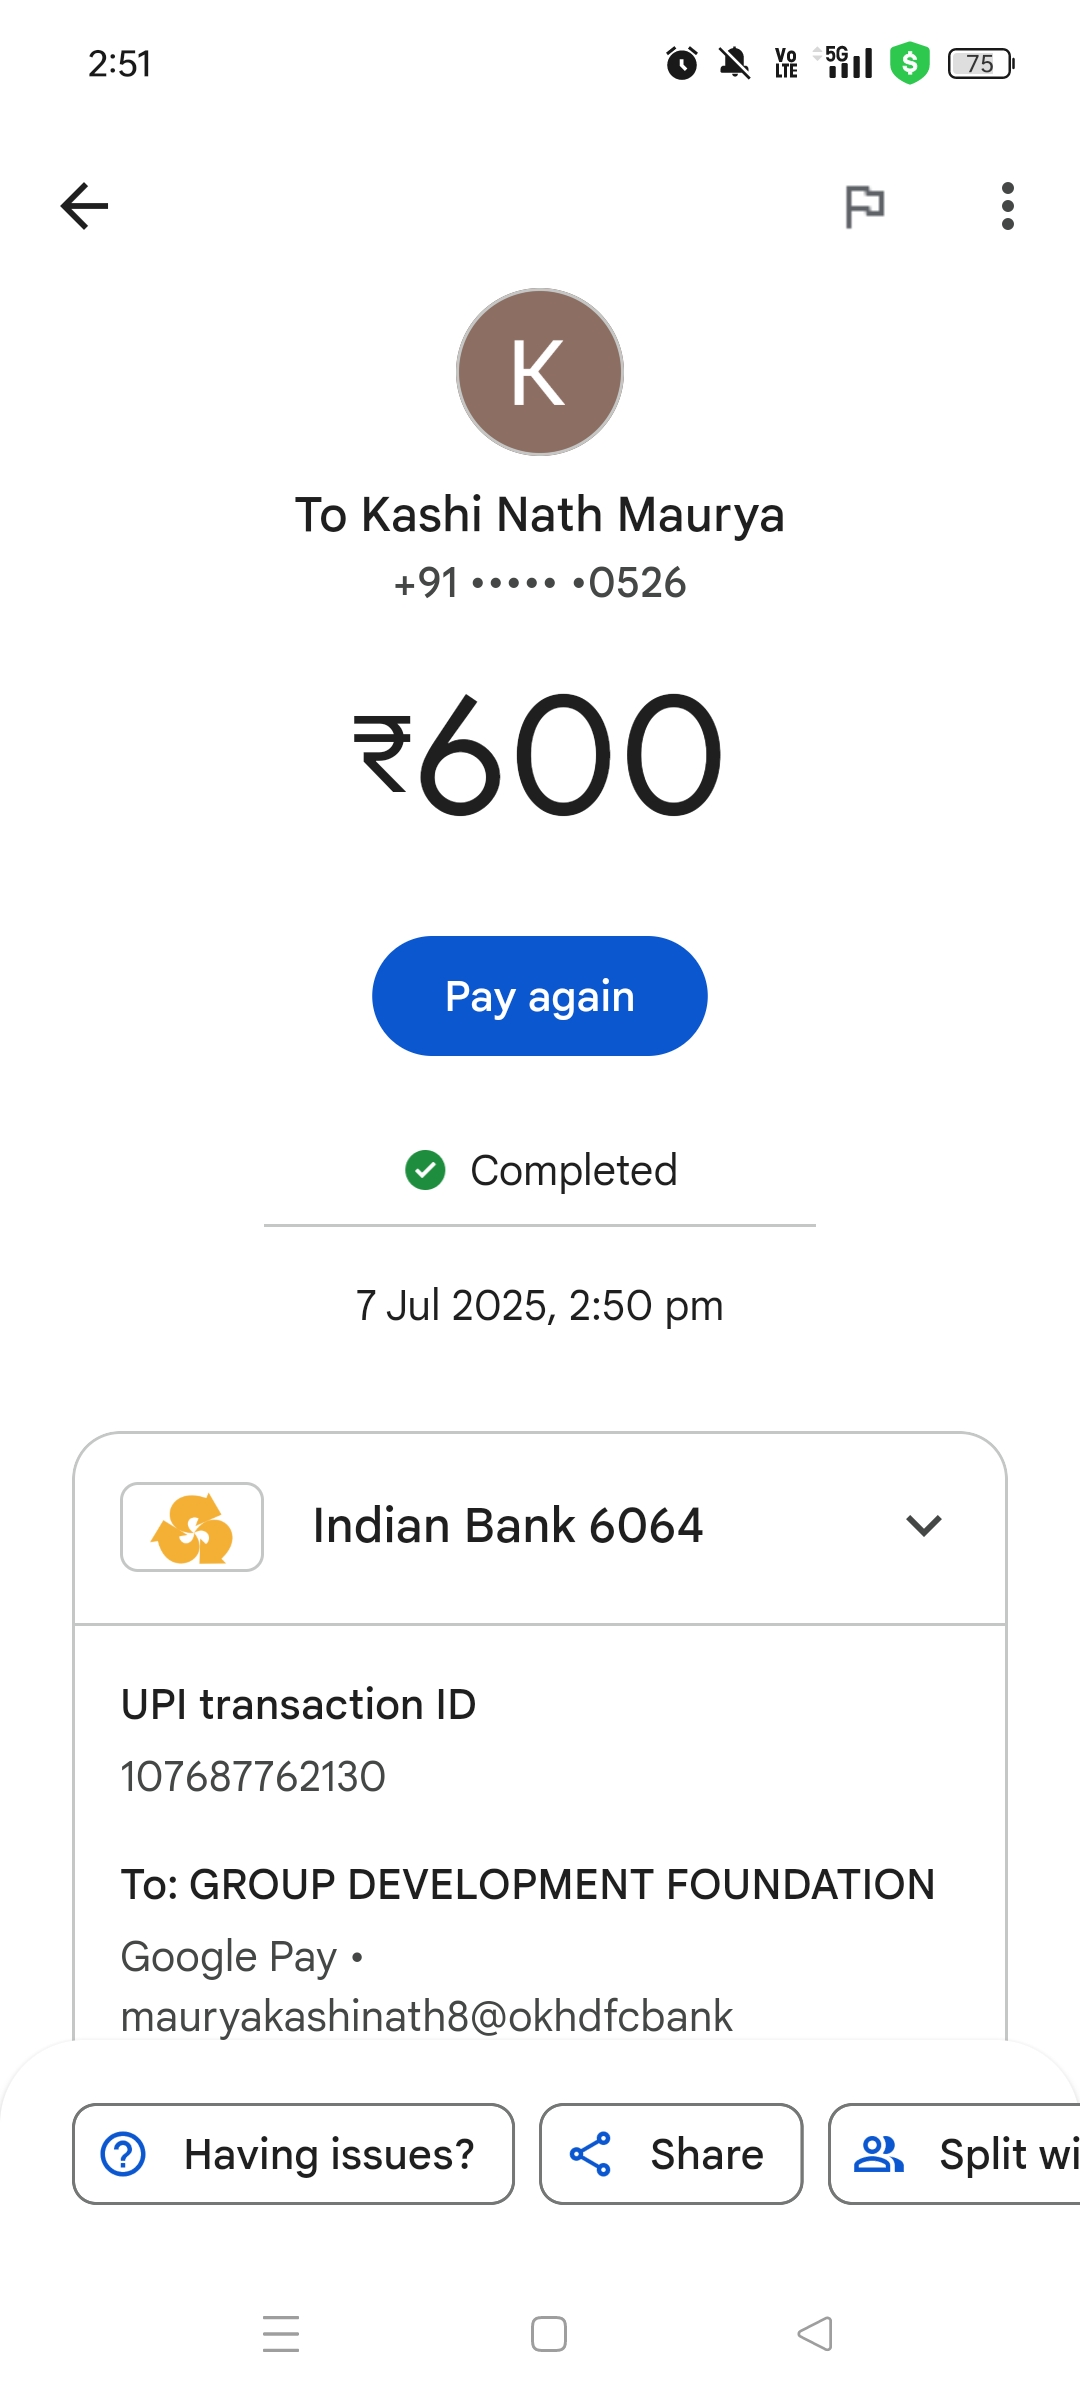The width and height of the screenshot is (1080, 2400).
Task: Tap the brown K profile avatar
Action: tap(540, 372)
